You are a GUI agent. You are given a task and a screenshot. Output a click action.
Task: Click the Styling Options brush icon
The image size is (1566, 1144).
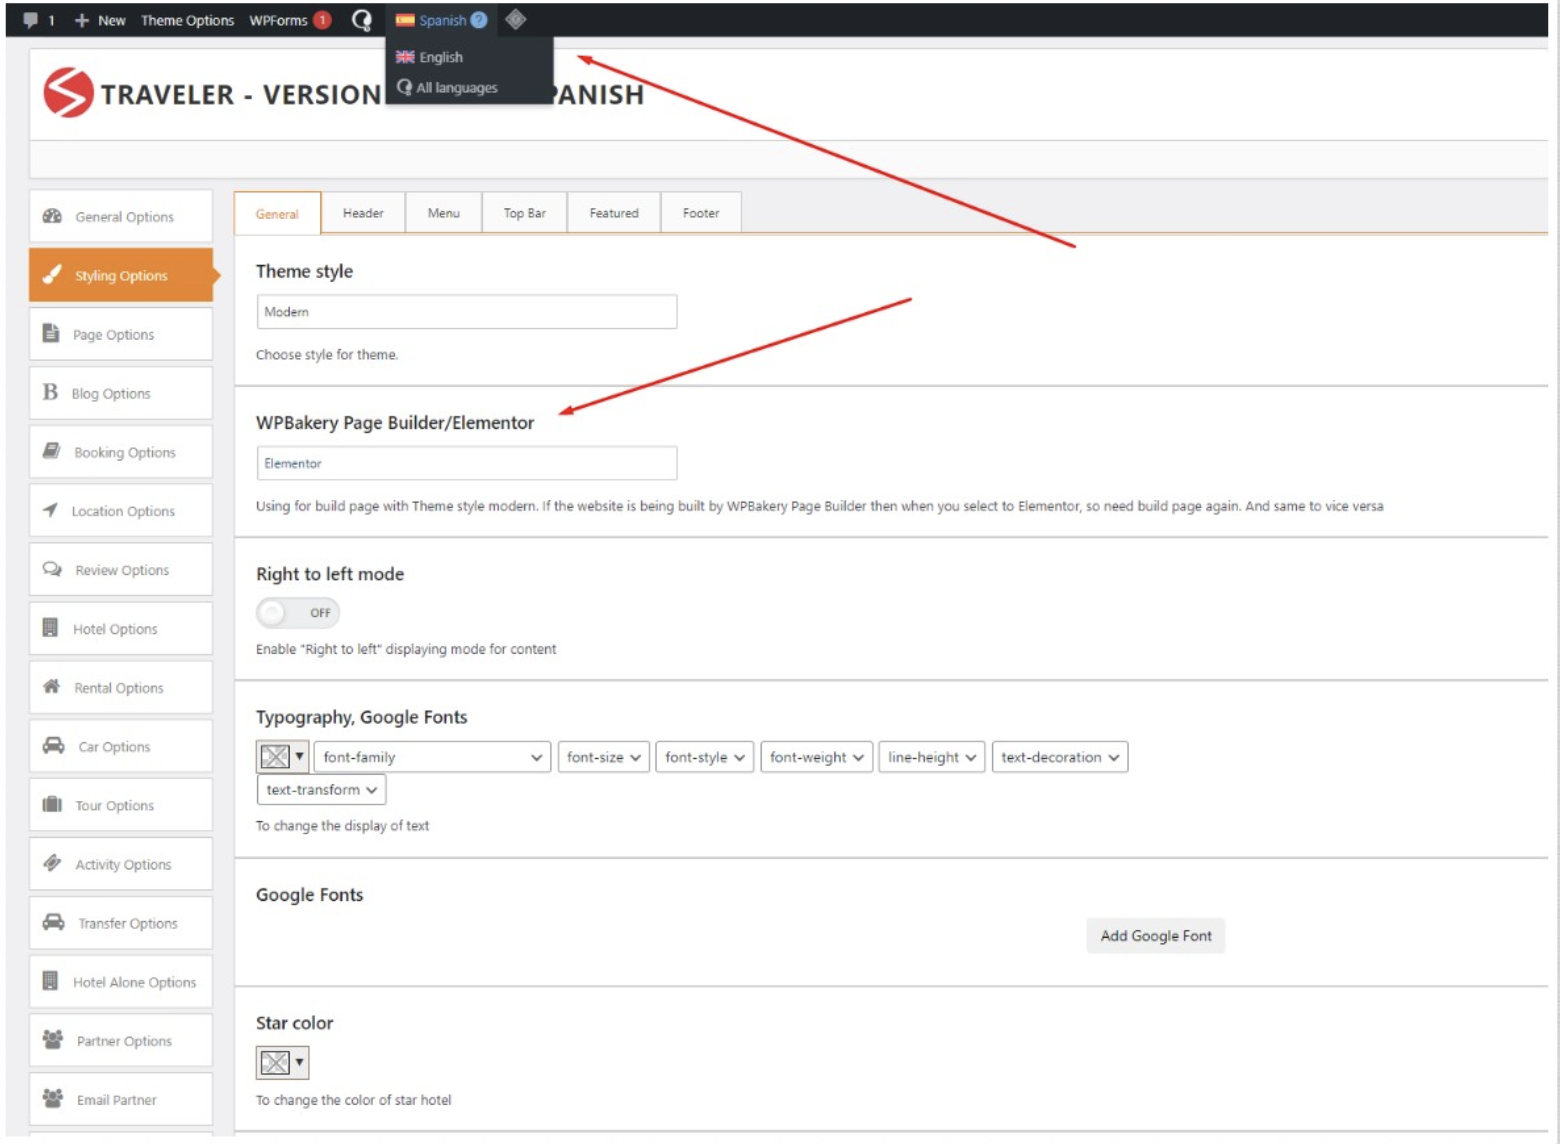point(52,274)
